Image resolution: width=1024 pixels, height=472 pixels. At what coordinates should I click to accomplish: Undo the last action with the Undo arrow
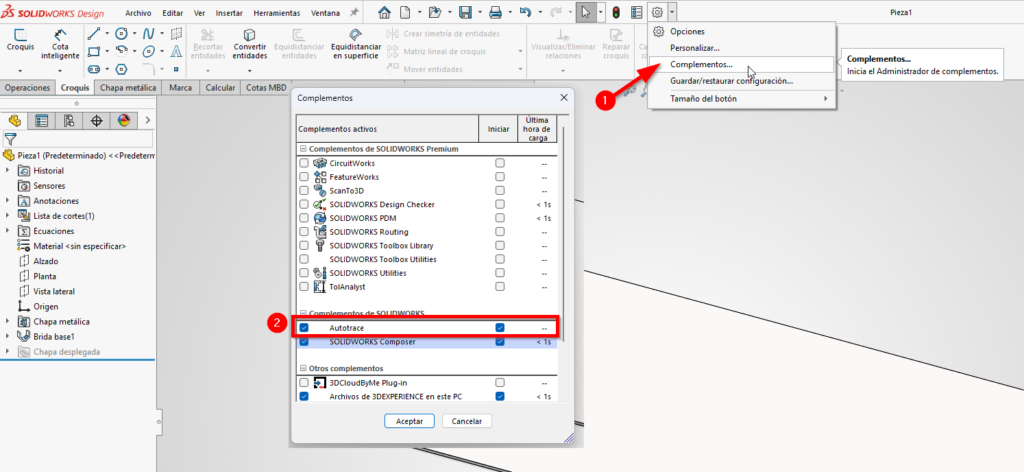click(525, 12)
